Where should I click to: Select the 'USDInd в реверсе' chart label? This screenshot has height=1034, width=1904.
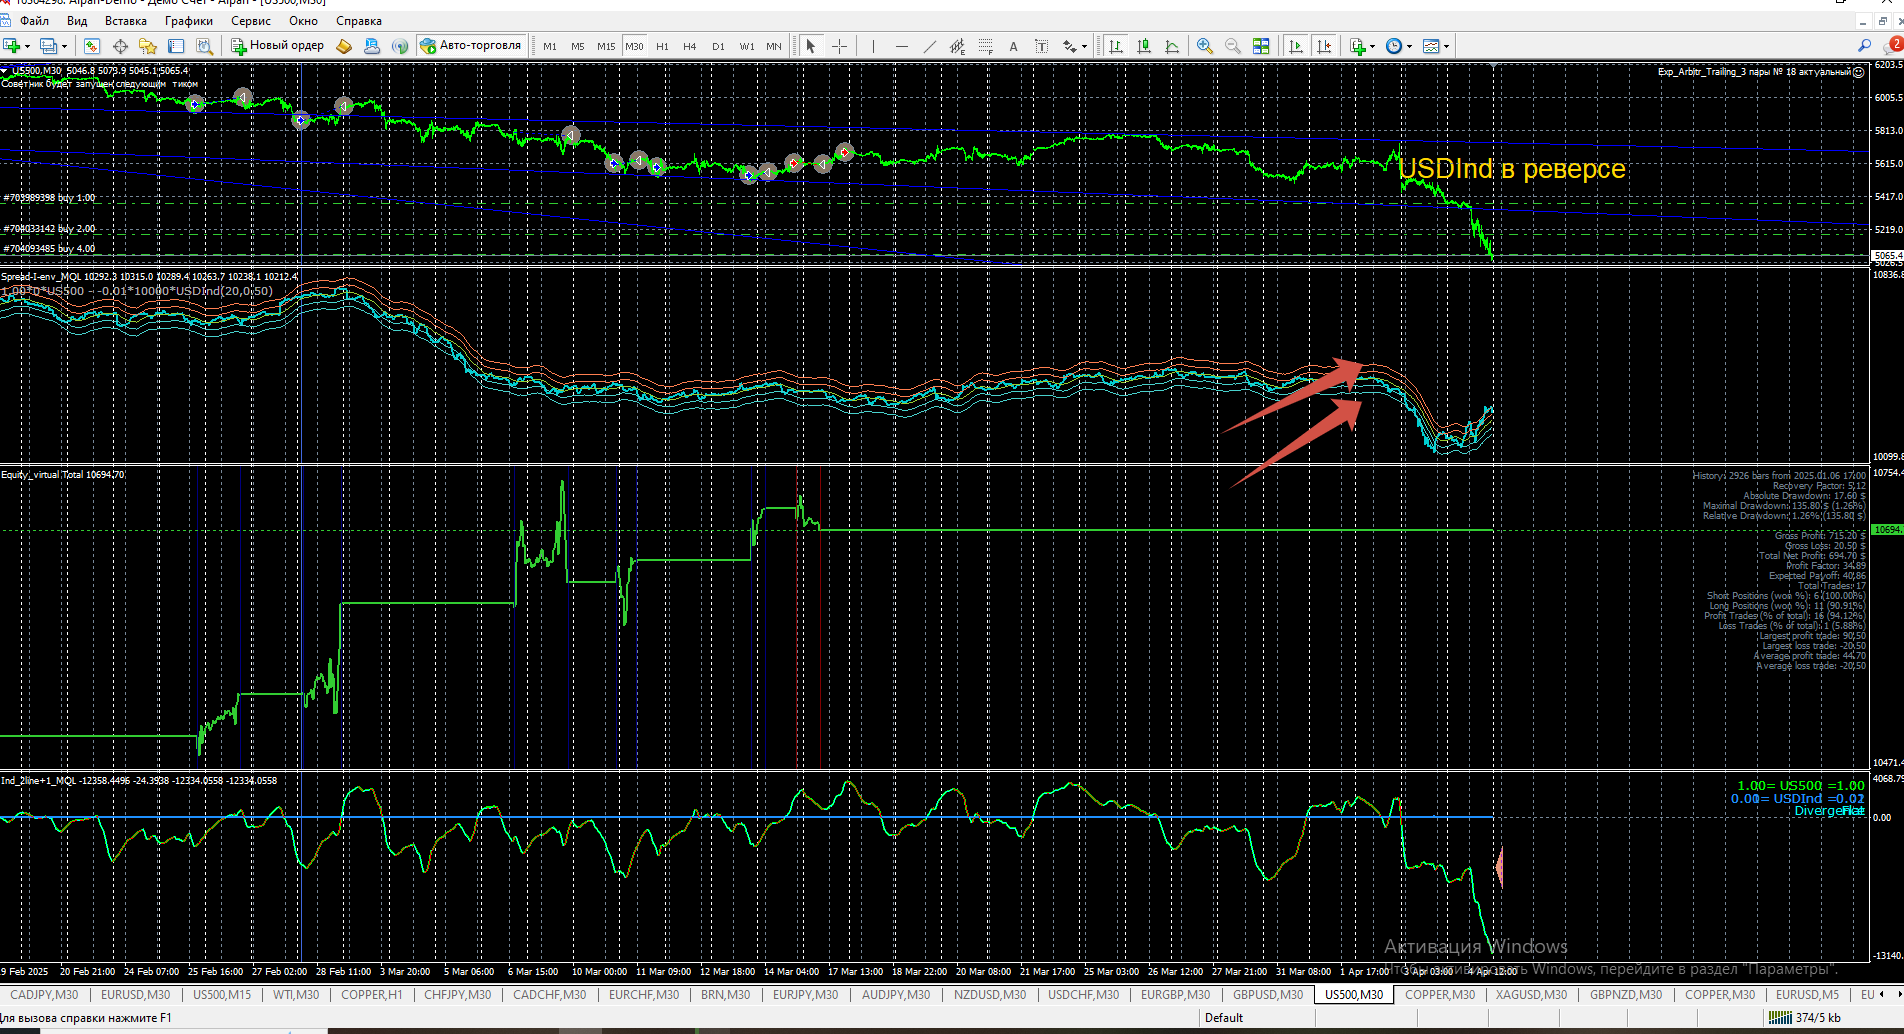(1511, 169)
